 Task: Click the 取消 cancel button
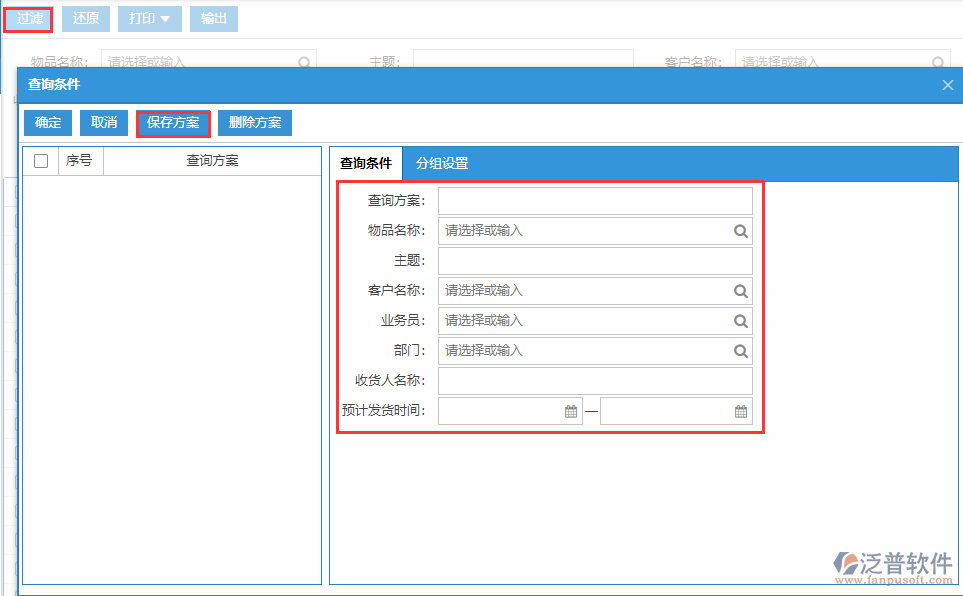coord(104,122)
